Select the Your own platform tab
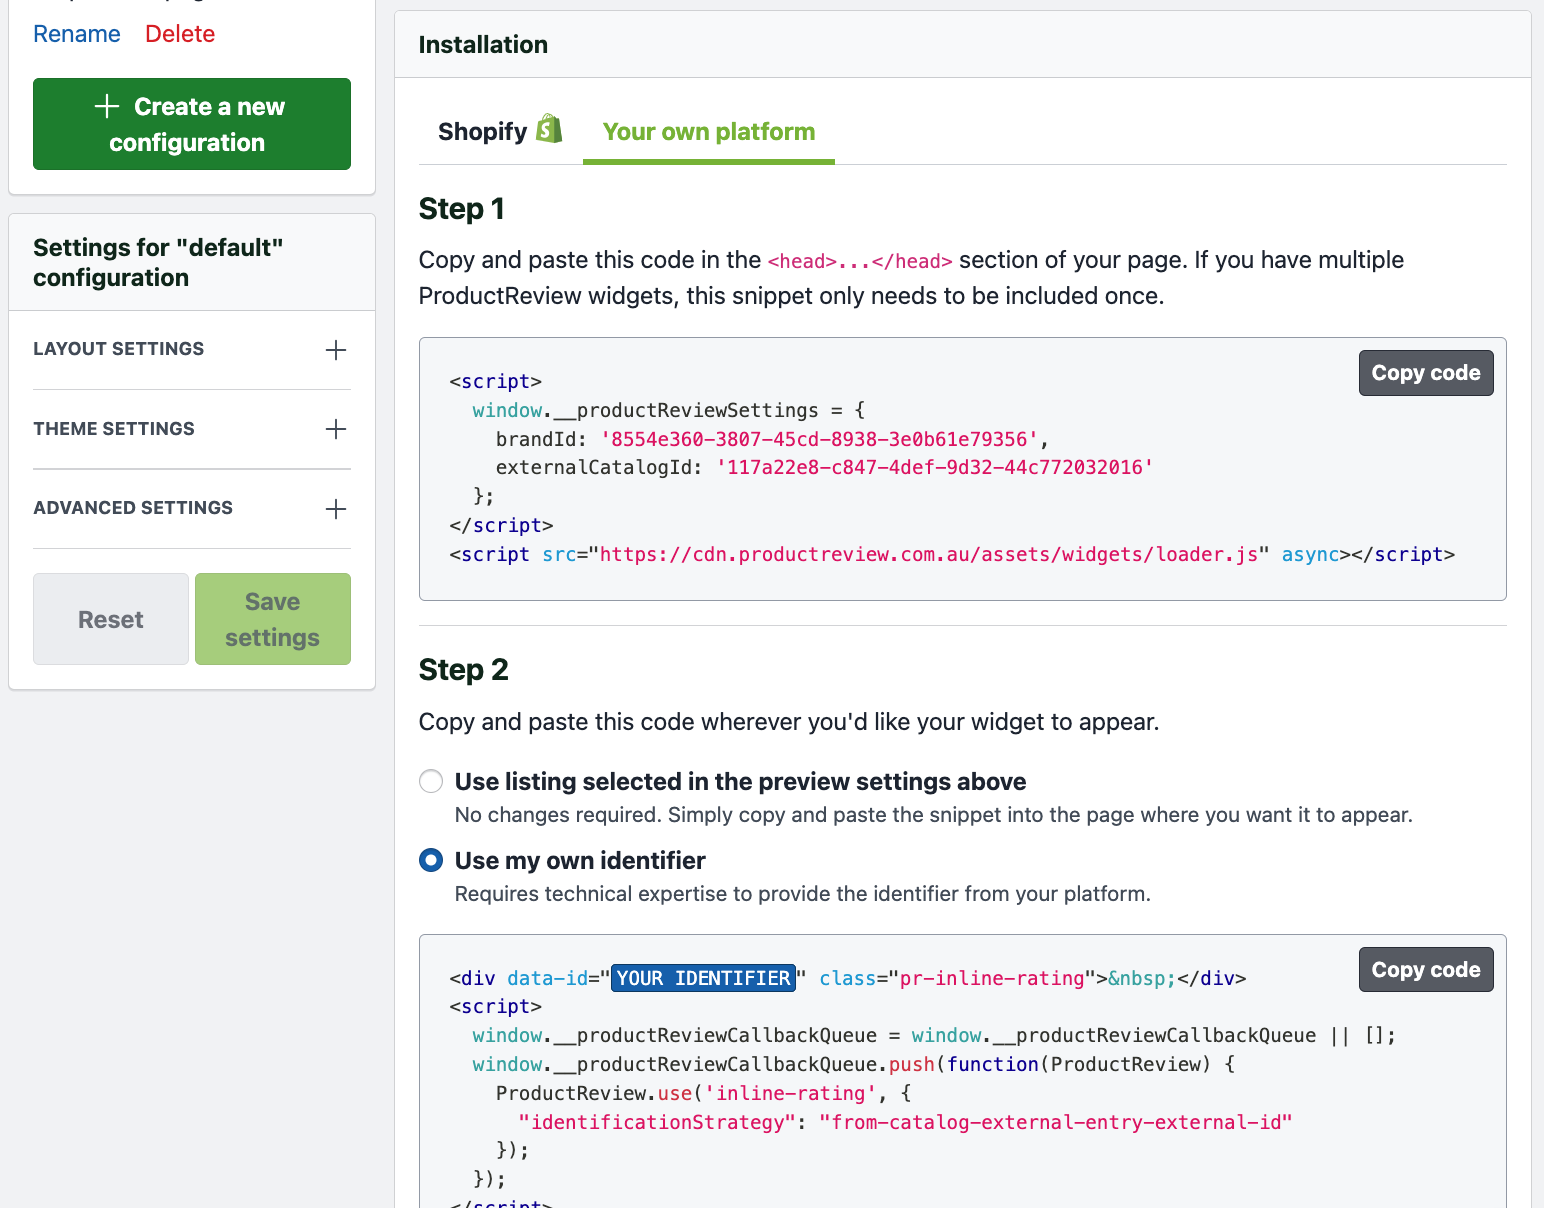Screen dimensions: 1544x1208 tap(709, 131)
